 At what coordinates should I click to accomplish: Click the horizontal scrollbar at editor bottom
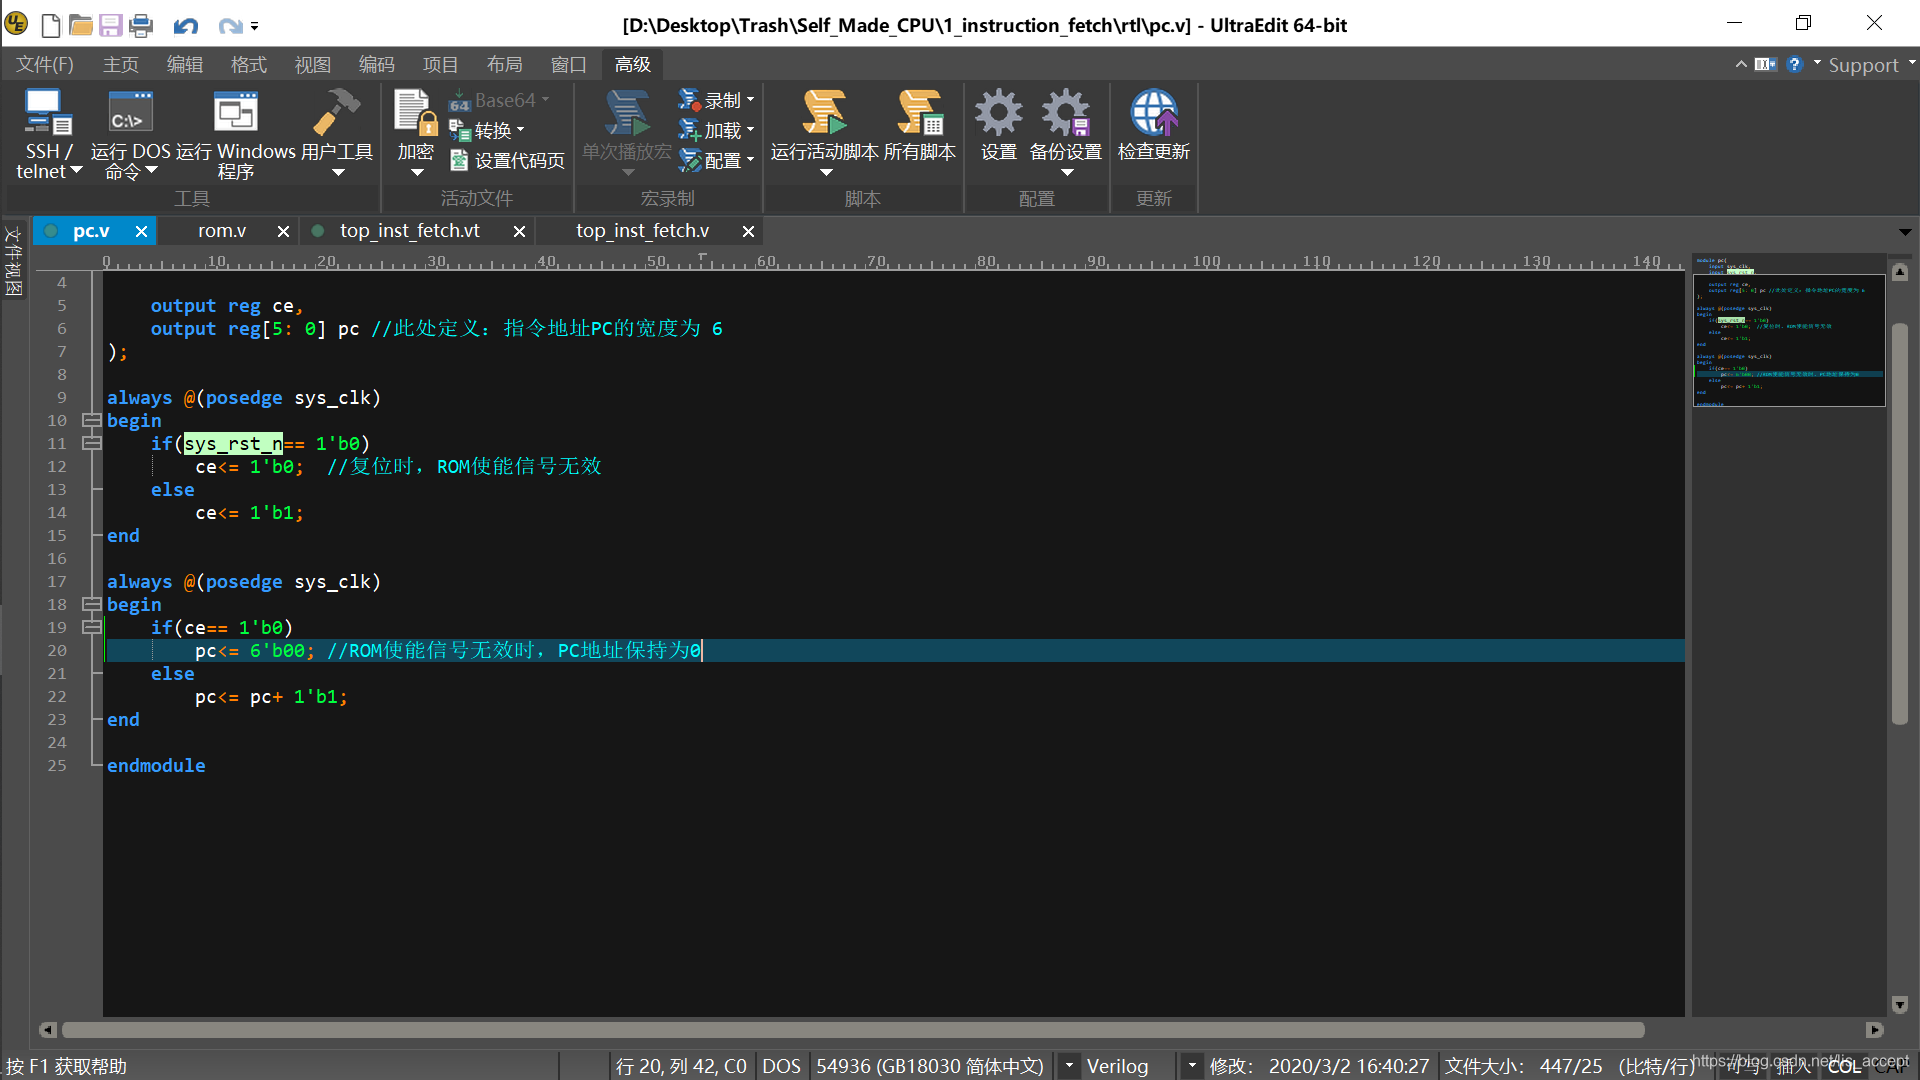click(x=852, y=1030)
